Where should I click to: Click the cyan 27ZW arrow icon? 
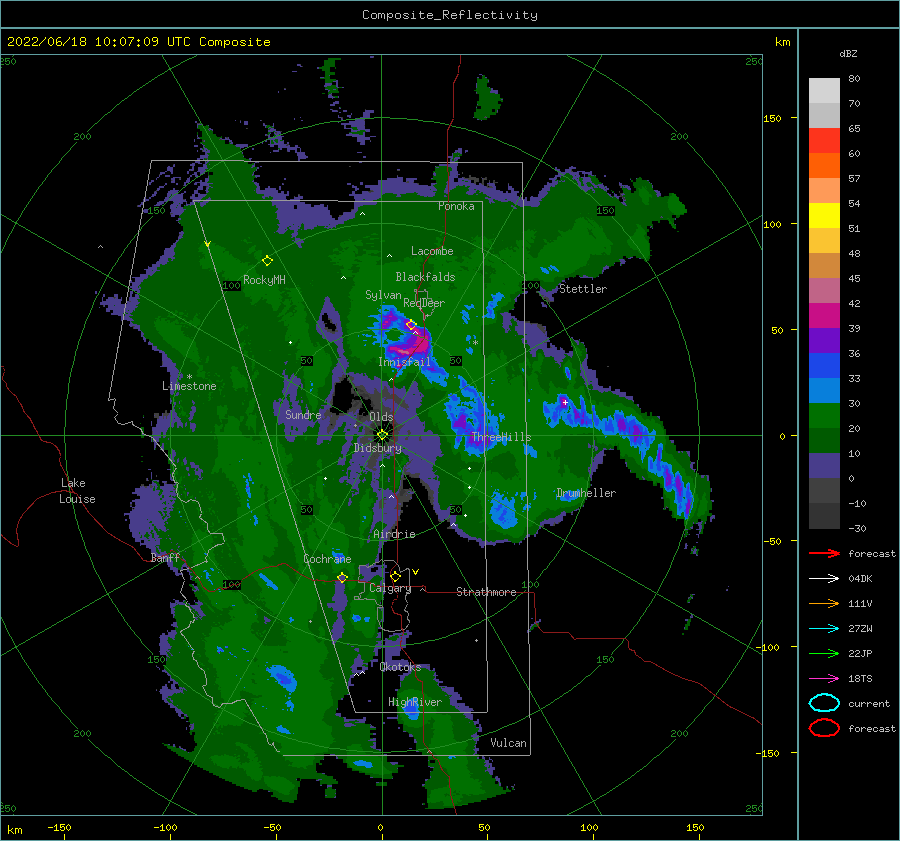[824, 629]
